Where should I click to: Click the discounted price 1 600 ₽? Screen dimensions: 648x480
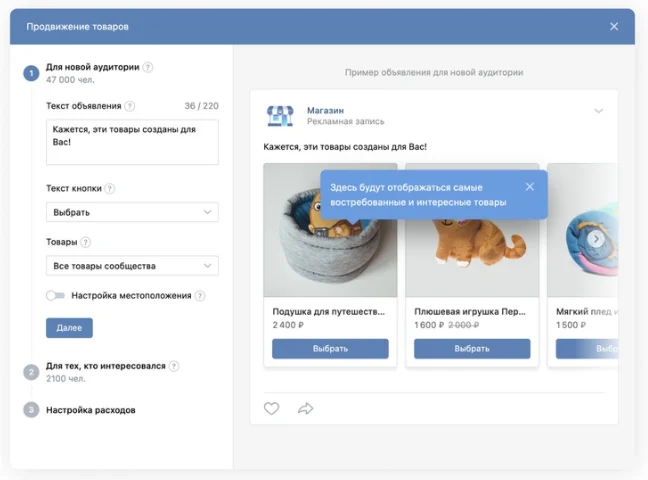pyautogui.click(x=429, y=325)
